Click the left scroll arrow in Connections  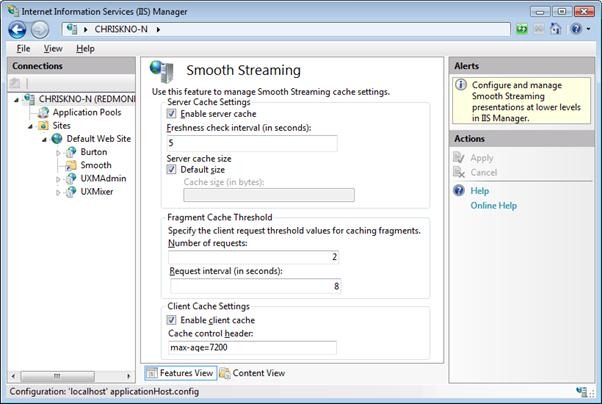[13, 376]
